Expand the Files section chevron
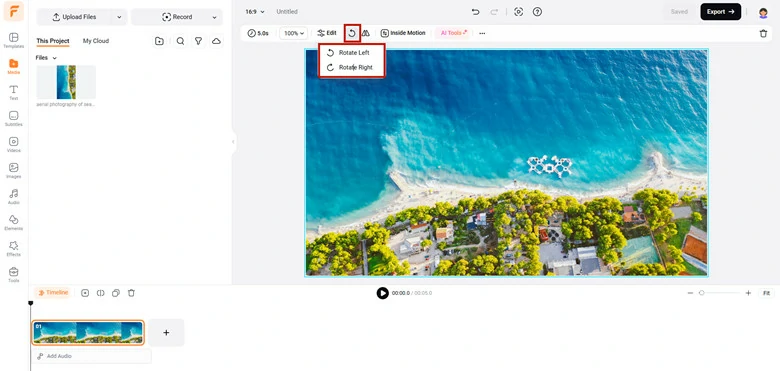Image resolution: width=780 pixels, height=371 pixels. 54,58
